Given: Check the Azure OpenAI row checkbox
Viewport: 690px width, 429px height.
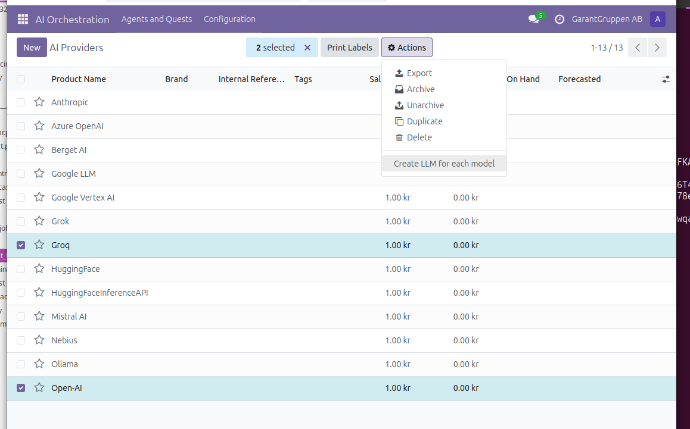Looking at the screenshot, I should [21, 126].
